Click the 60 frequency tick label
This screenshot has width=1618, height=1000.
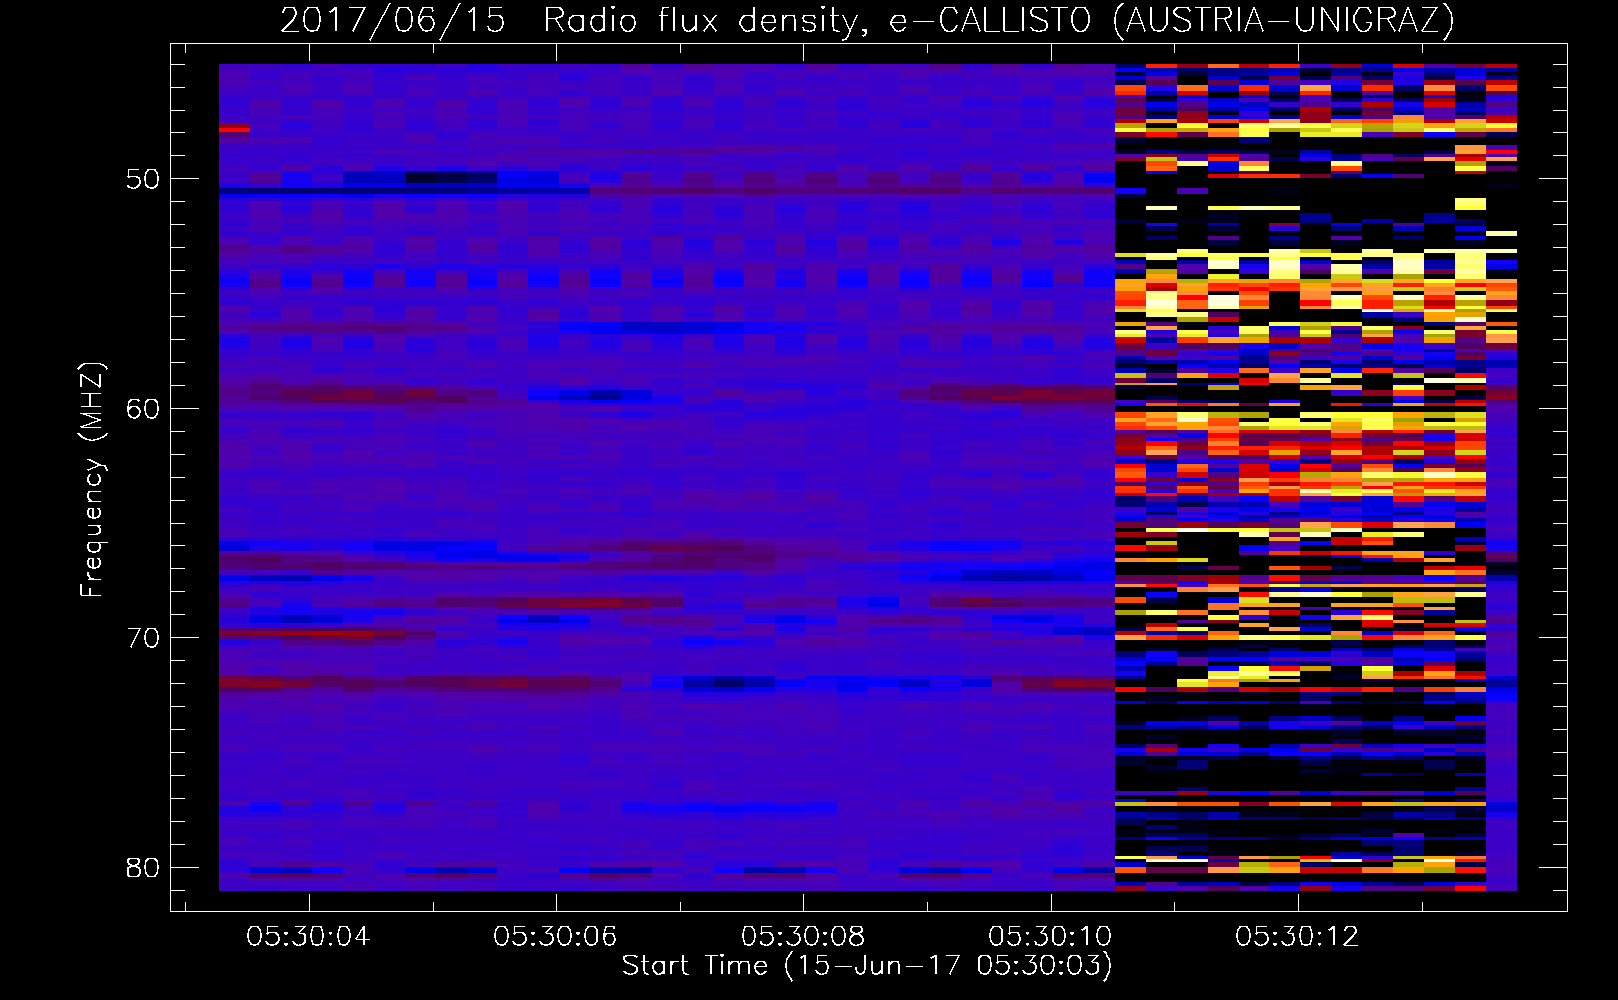[143, 409]
